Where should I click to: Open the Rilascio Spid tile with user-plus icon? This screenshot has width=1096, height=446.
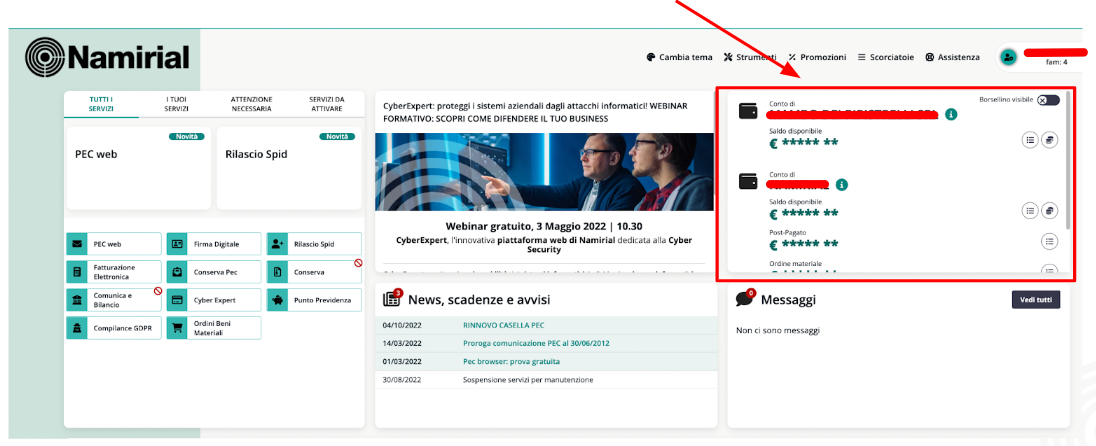[x=315, y=244]
